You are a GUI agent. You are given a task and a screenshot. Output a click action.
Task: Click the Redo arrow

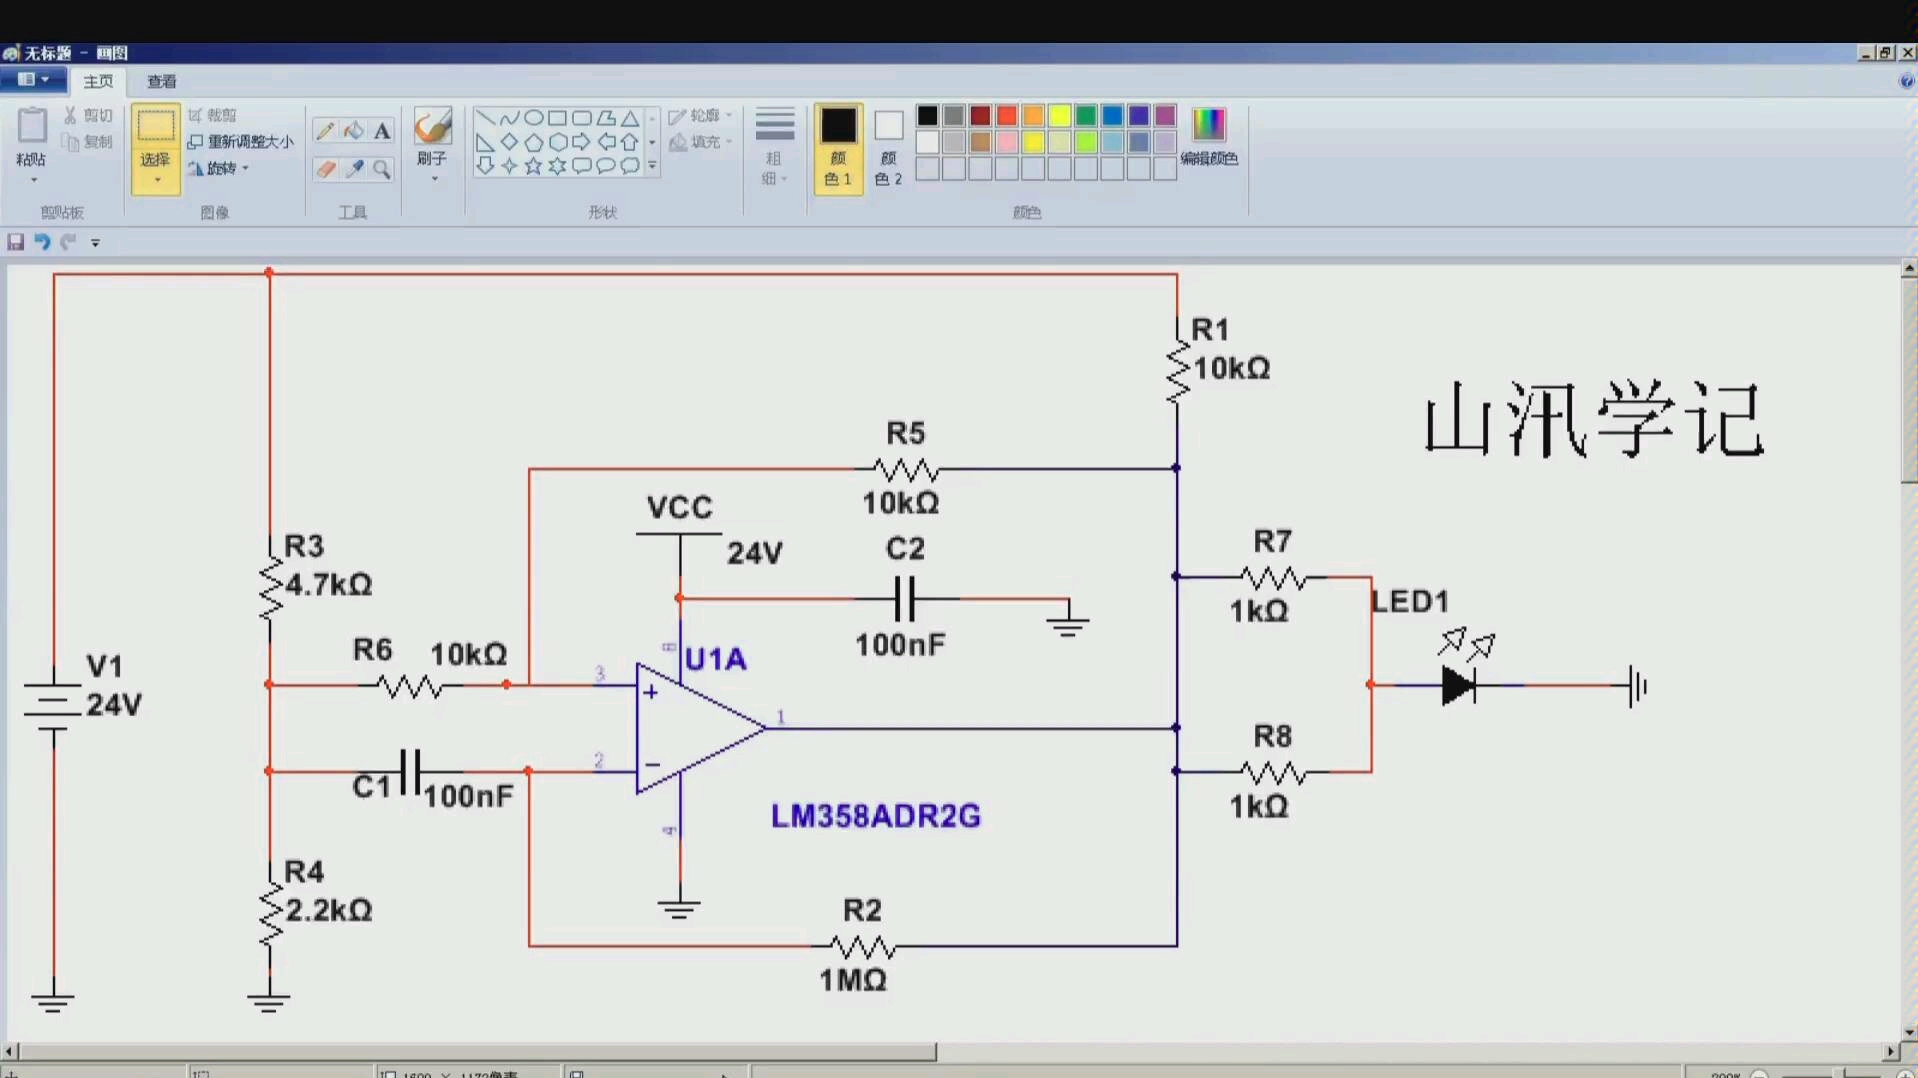click(68, 242)
